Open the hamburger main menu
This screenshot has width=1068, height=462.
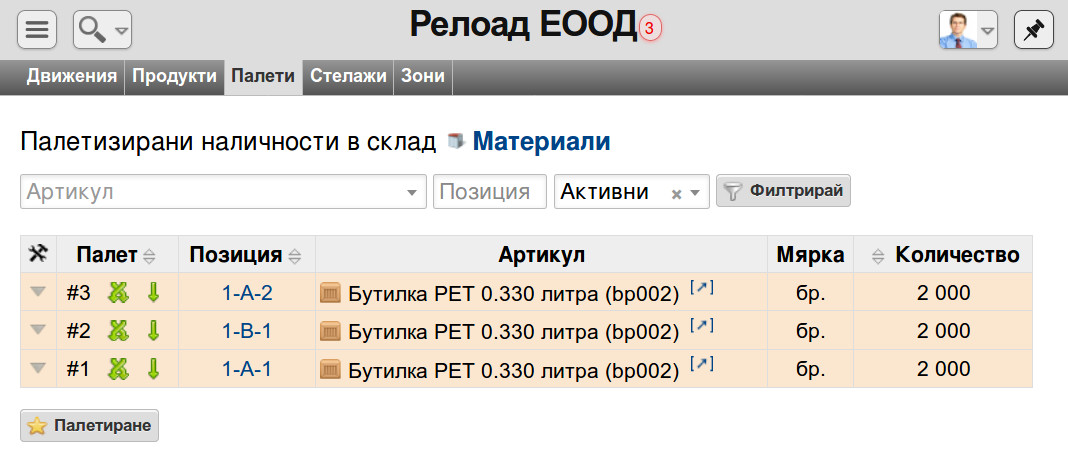coord(37,30)
